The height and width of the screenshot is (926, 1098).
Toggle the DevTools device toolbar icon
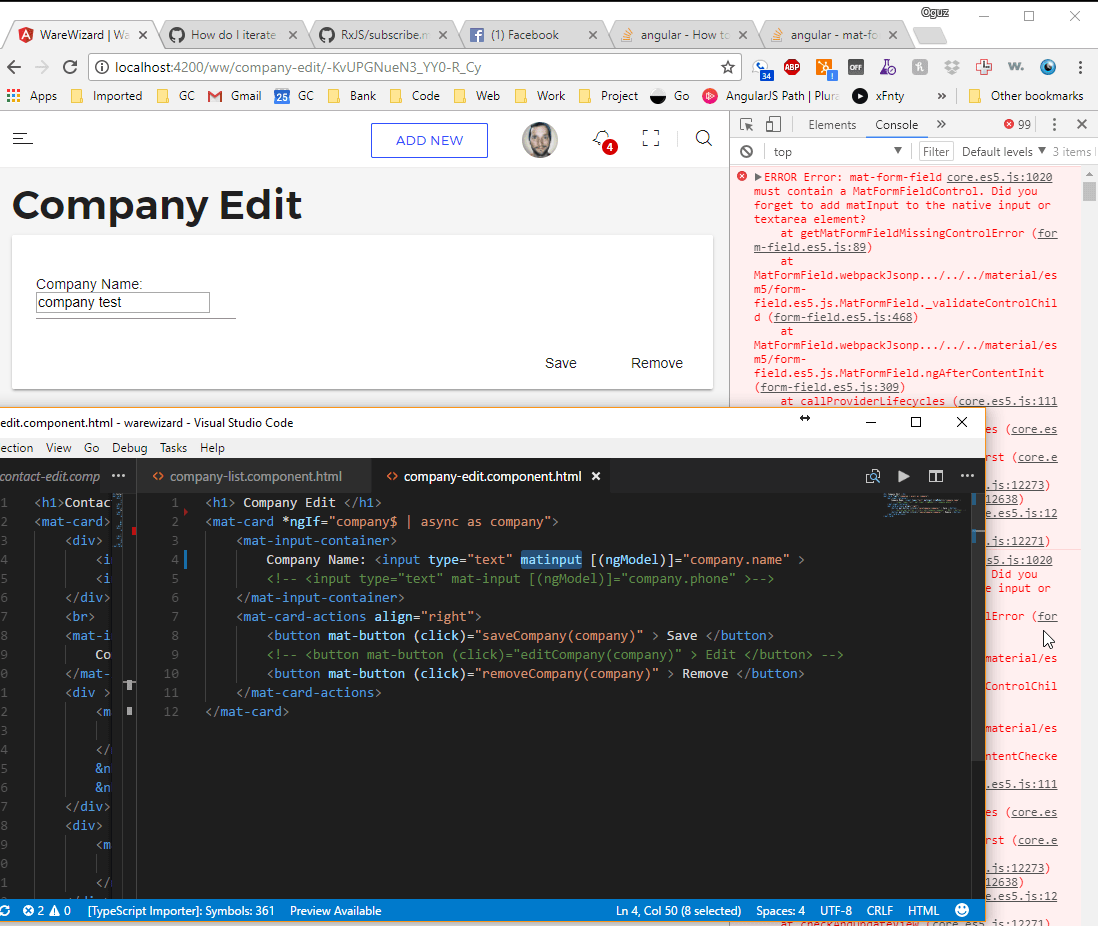773,125
